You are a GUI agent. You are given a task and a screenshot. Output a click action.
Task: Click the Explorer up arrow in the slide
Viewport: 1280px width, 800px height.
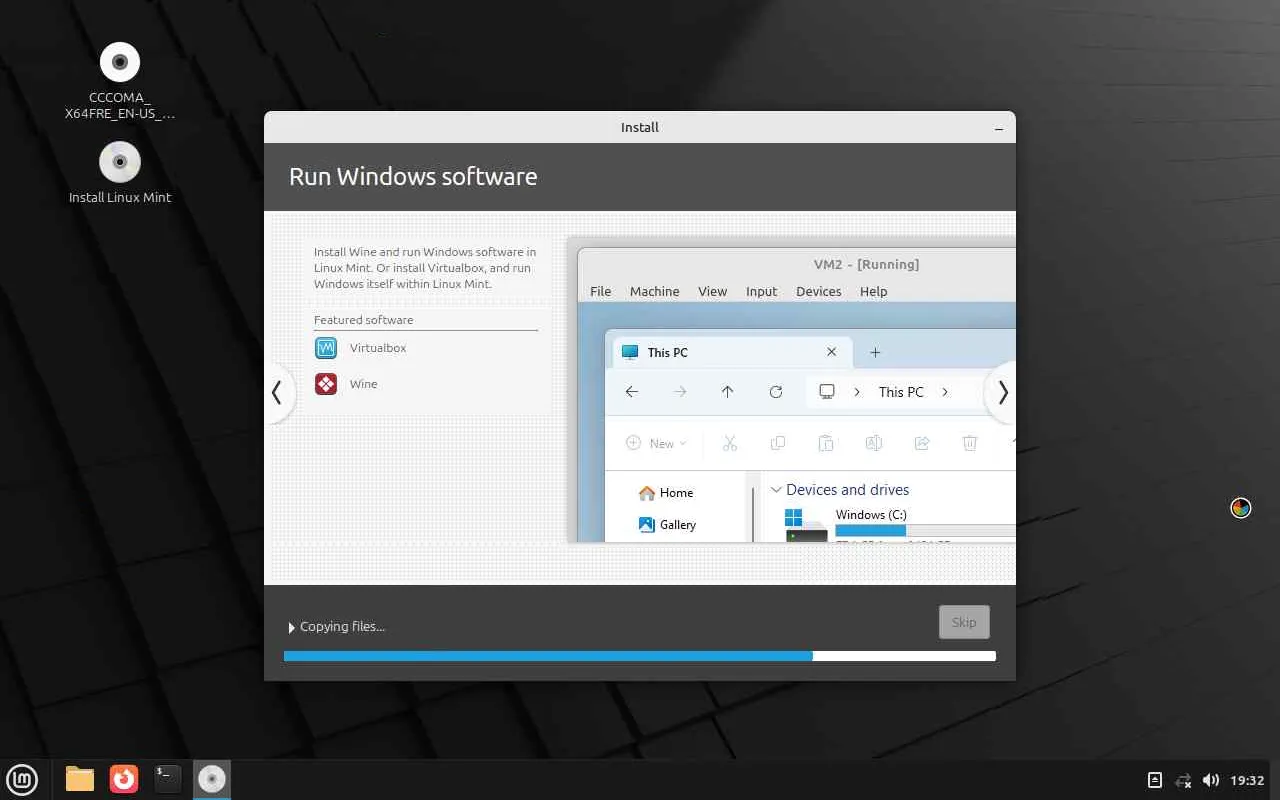point(727,392)
